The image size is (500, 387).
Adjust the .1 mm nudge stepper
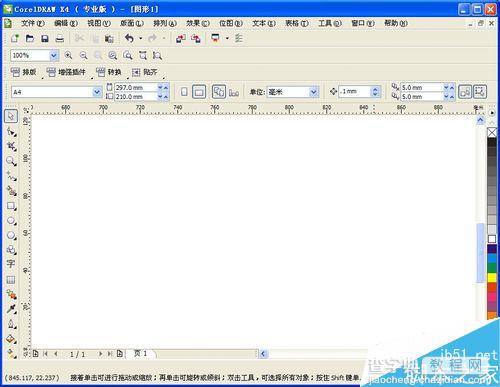point(375,91)
